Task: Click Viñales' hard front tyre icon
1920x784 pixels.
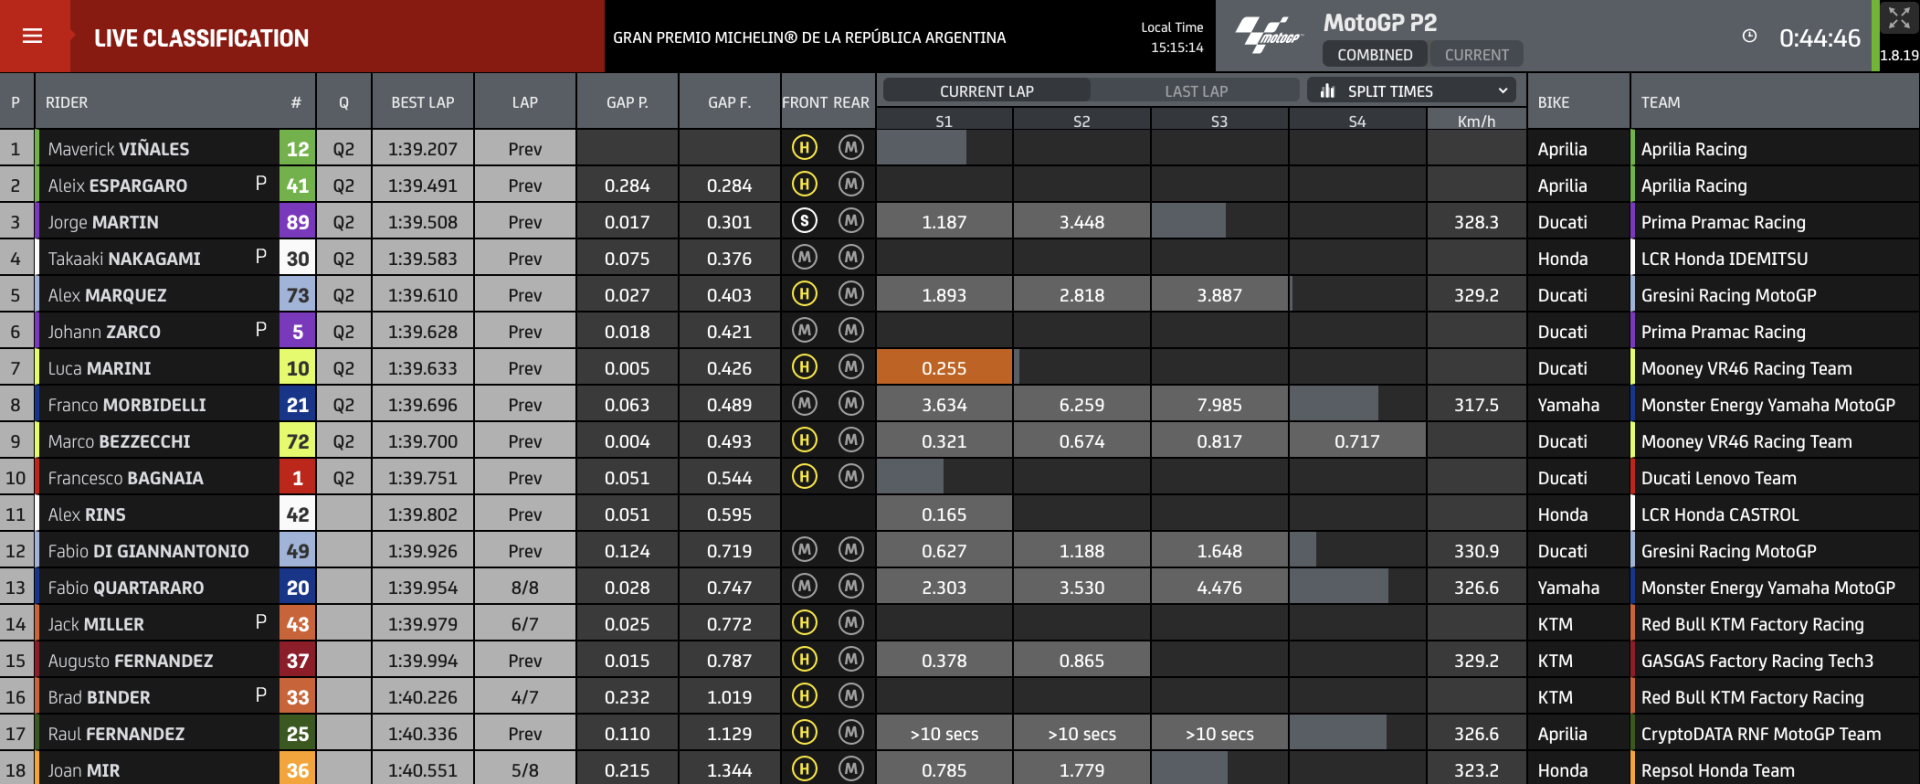Action: tap(804, 148)
